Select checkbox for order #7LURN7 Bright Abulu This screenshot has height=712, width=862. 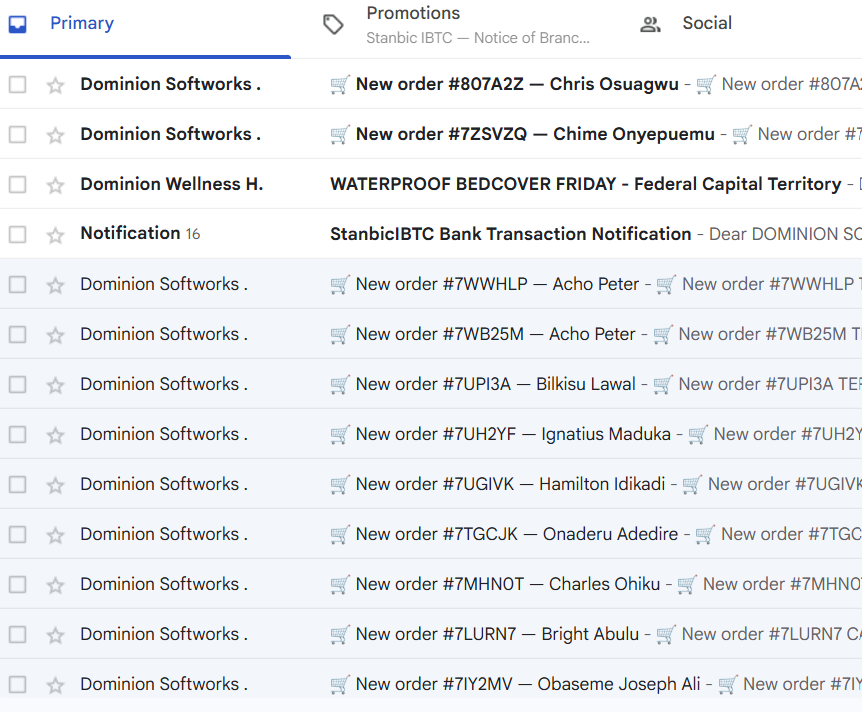18,634
